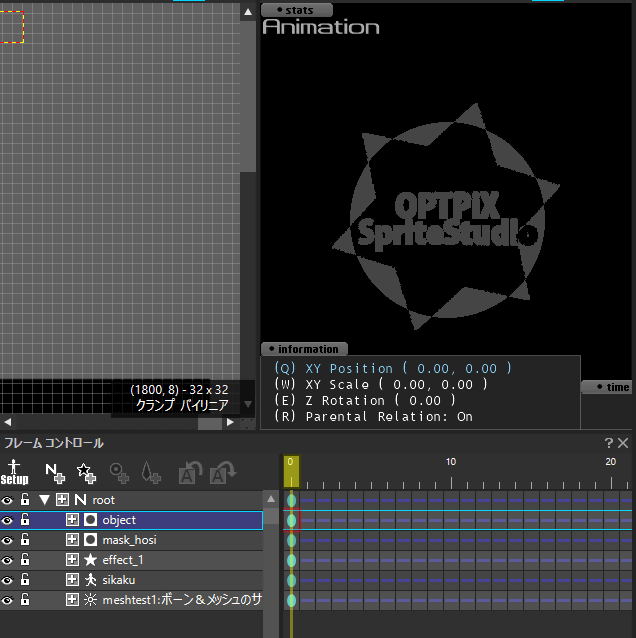
Task: Click the second greyed A-arrow toolbar icon
Action: click(223, 473)
